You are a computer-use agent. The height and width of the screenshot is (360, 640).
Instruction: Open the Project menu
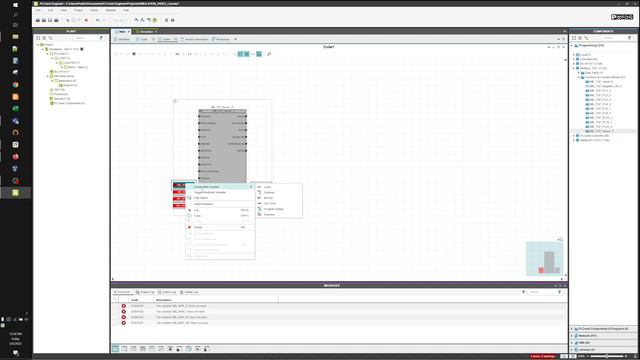78,10
